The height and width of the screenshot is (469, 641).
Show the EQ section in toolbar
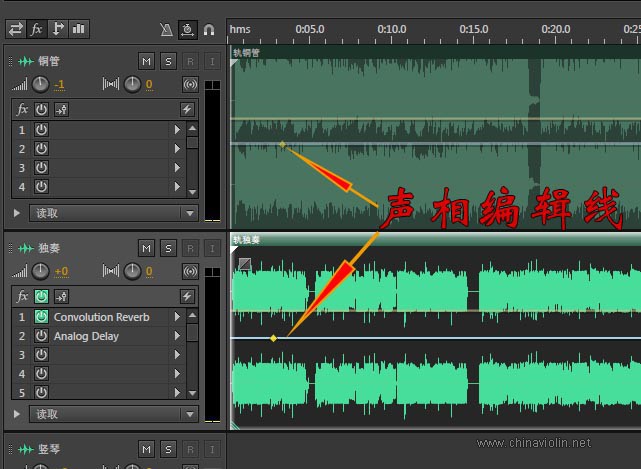(x=79, y=29)
